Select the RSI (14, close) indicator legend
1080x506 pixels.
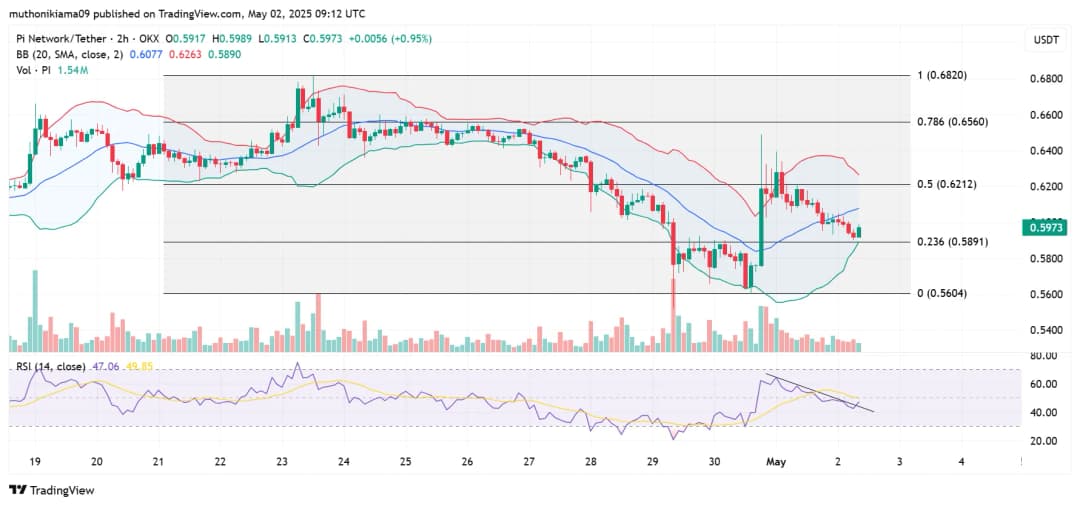pos(49,367)
